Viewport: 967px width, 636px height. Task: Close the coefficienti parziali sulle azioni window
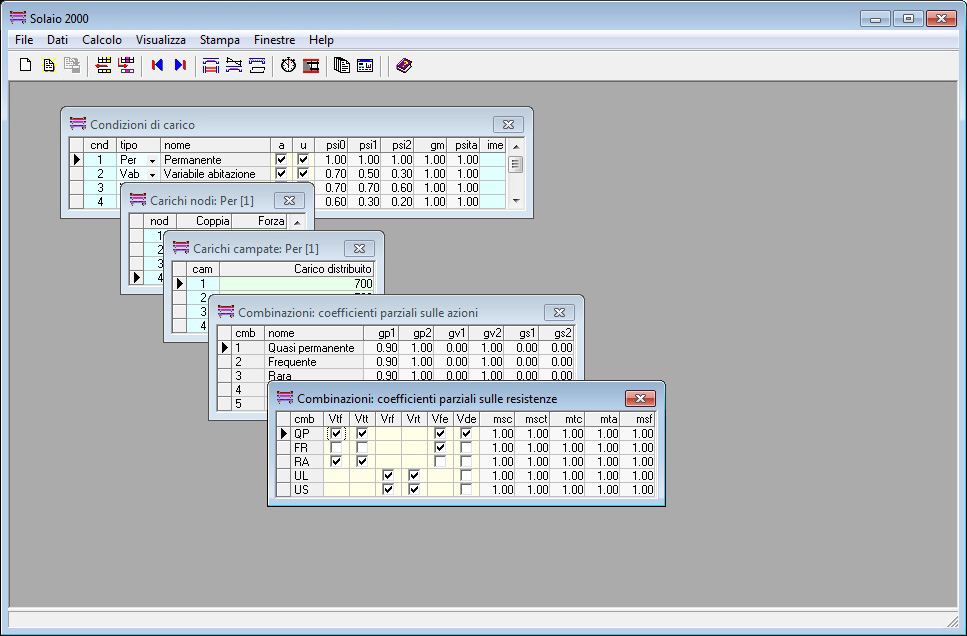(x=559, y=313)
